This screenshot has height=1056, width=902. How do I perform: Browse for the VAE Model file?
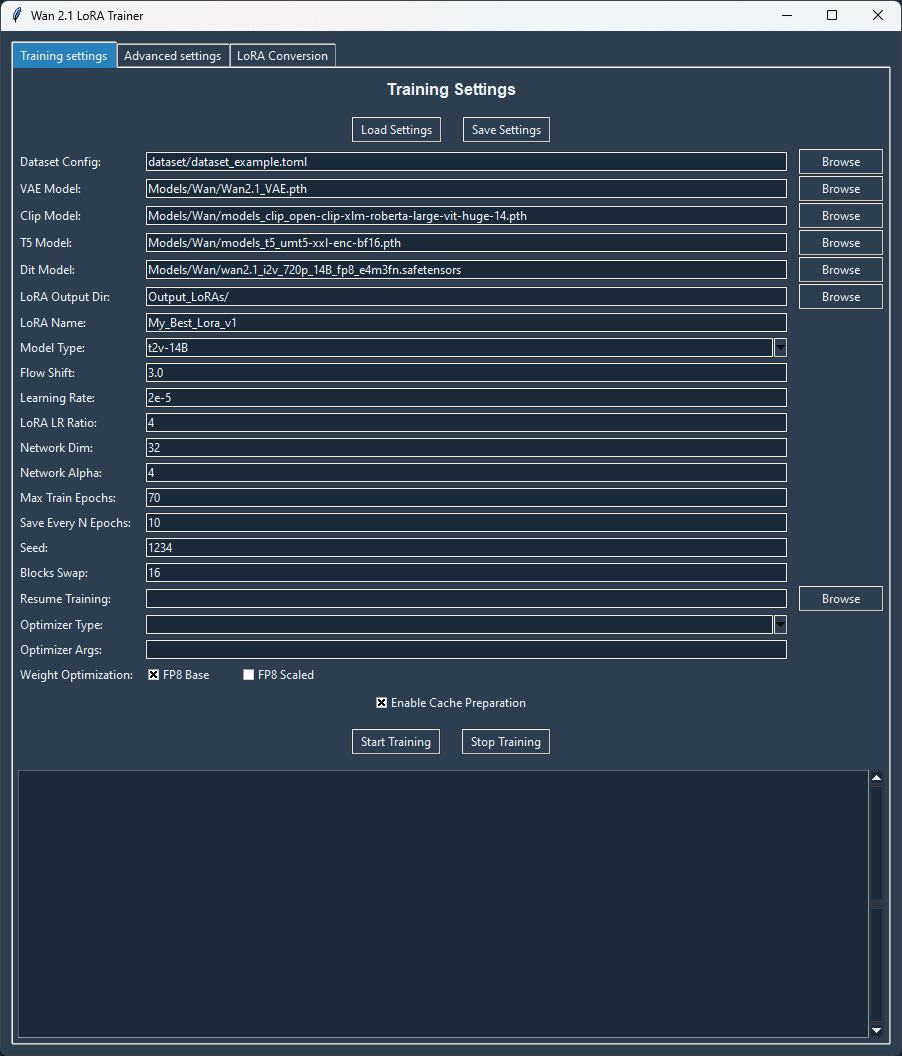coord(840,188)
